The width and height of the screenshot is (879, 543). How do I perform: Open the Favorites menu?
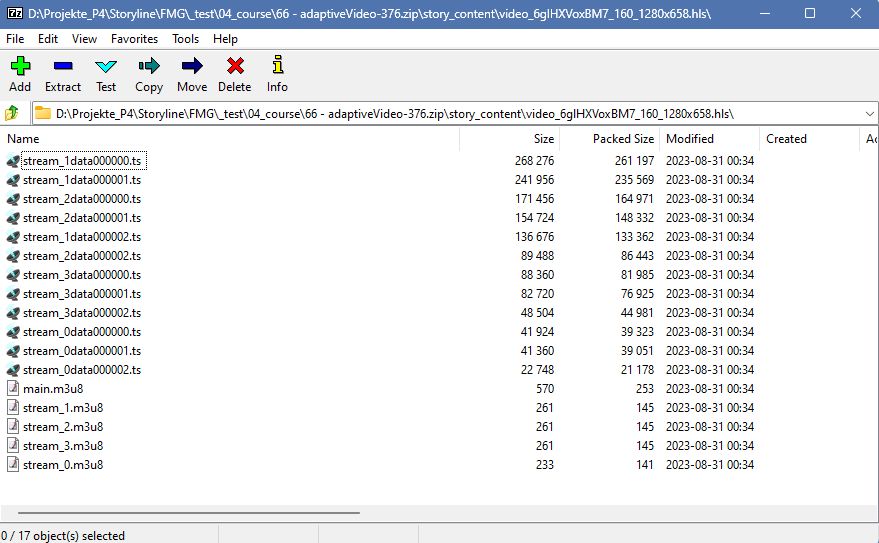coord(134,39)
